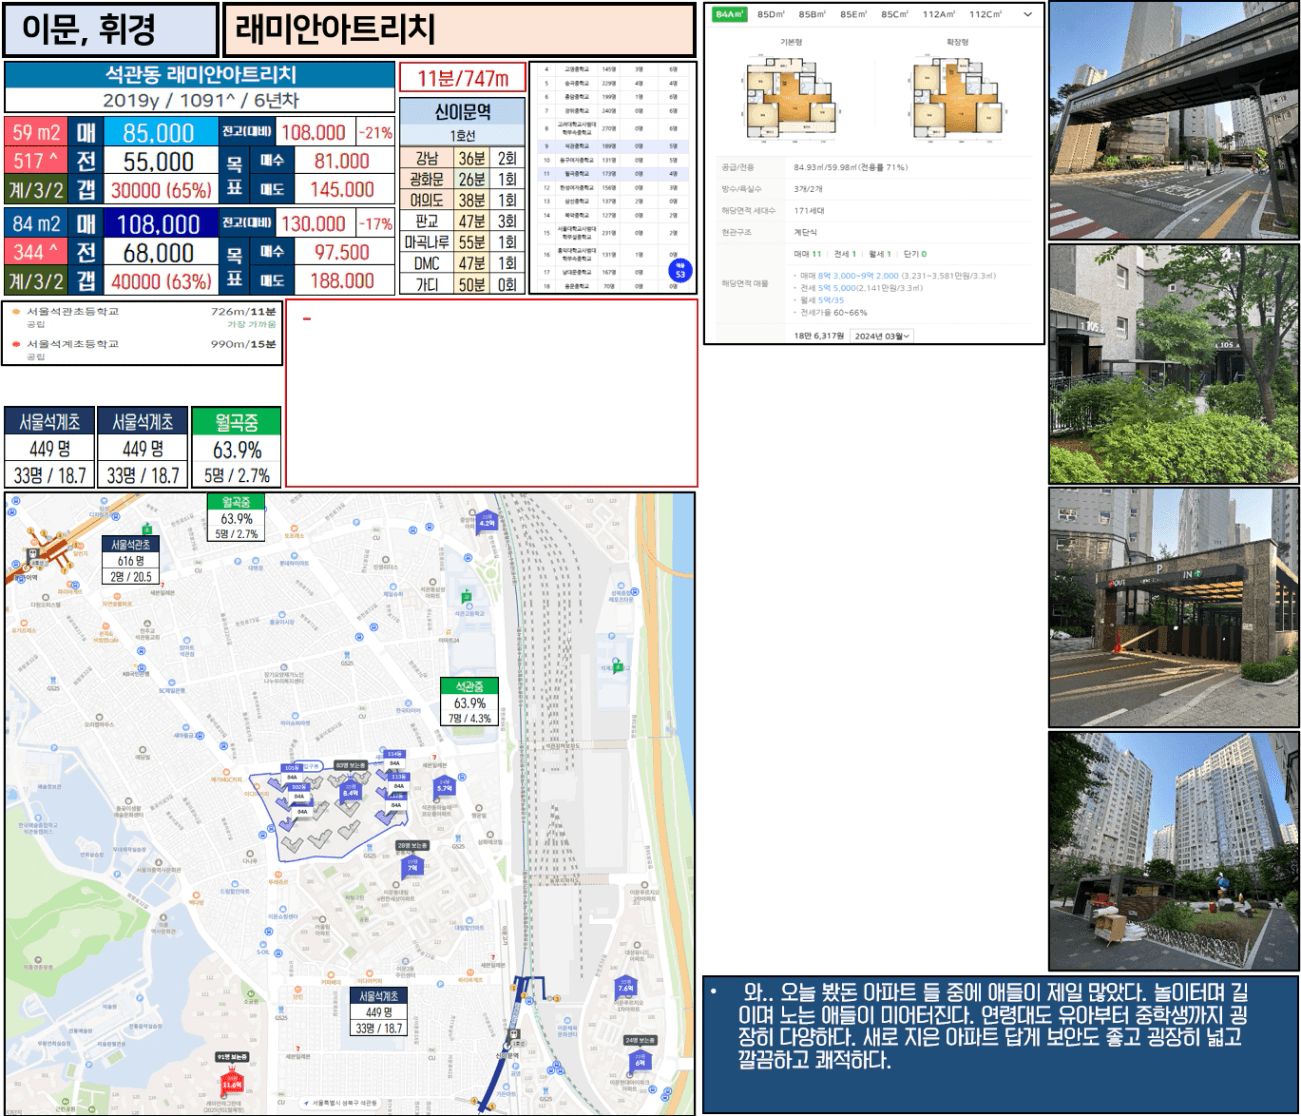Screen dimensions: 1301x1116
Task: Click the 석관중 63.9% box on the map
Action: (x=469, y=702)
